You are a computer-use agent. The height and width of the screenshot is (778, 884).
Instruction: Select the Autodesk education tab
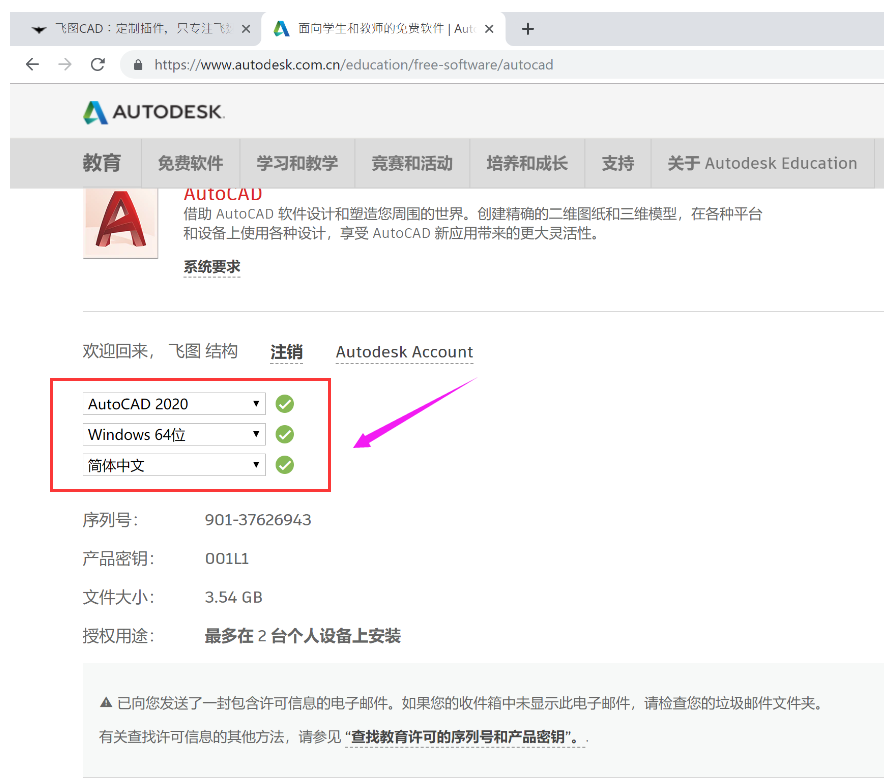click(383, 29)
